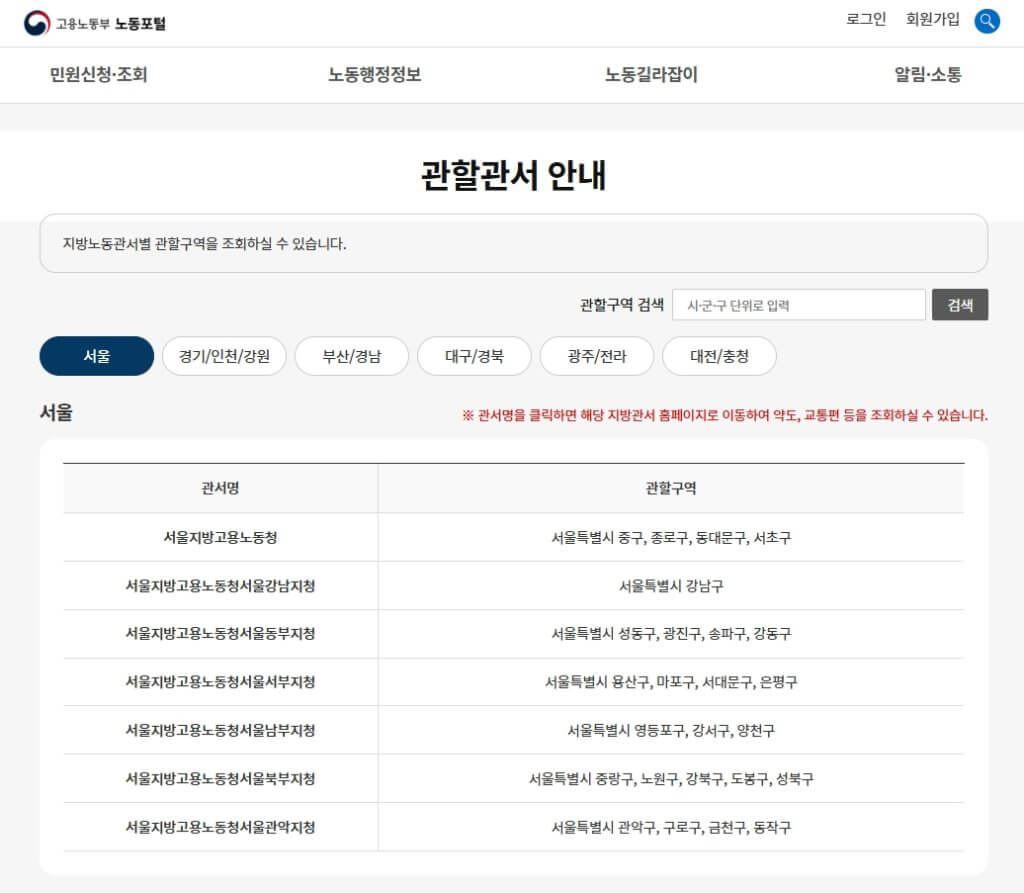Open the blue search magnifier icon

tap(987, 21)
